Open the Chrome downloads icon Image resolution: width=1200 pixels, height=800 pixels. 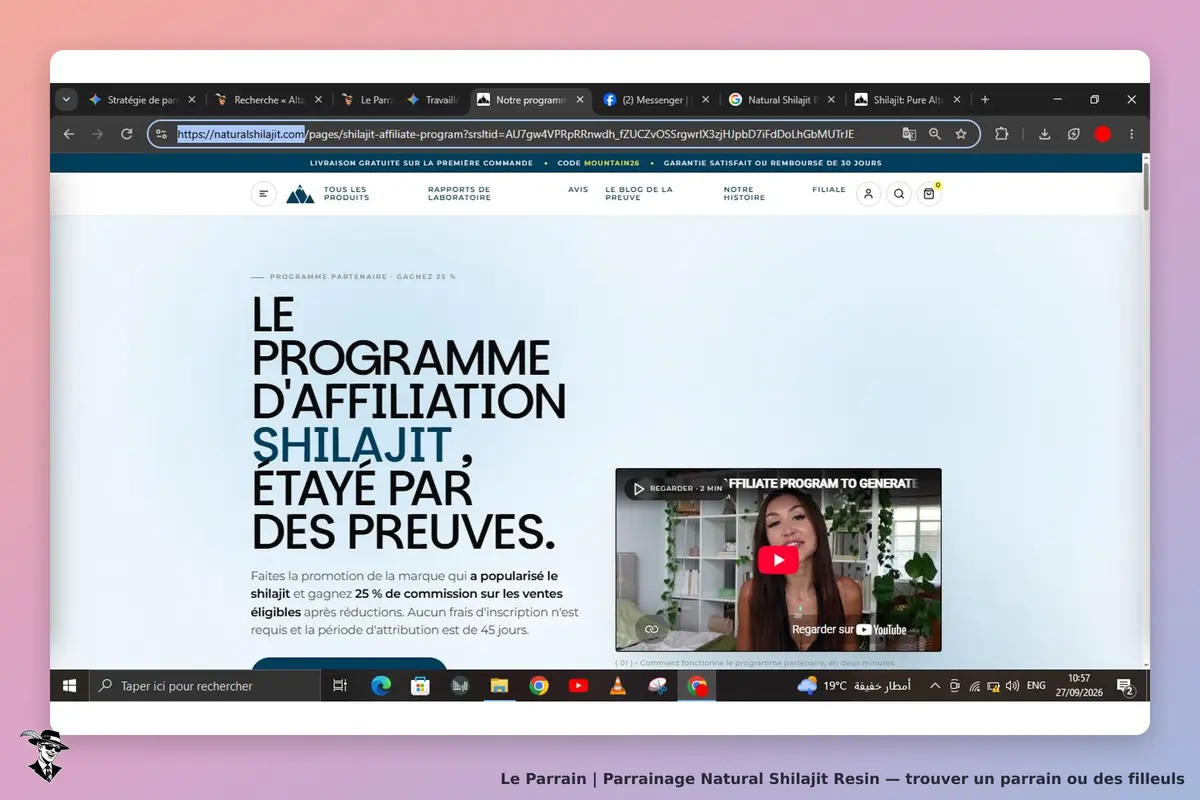click(1045, 134)
